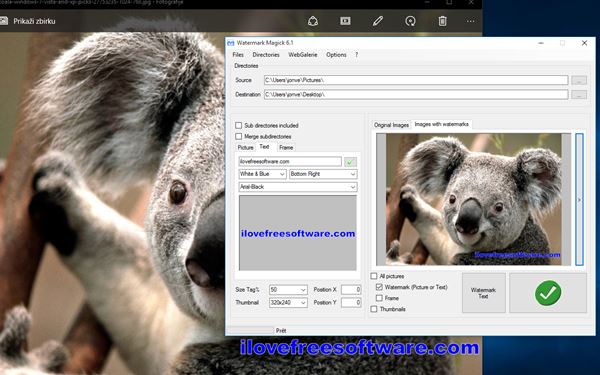Screen dimensions: 600x375
Task: Open the Edit pencil tool
Action: pyautogui.click(x=378, y=21)
